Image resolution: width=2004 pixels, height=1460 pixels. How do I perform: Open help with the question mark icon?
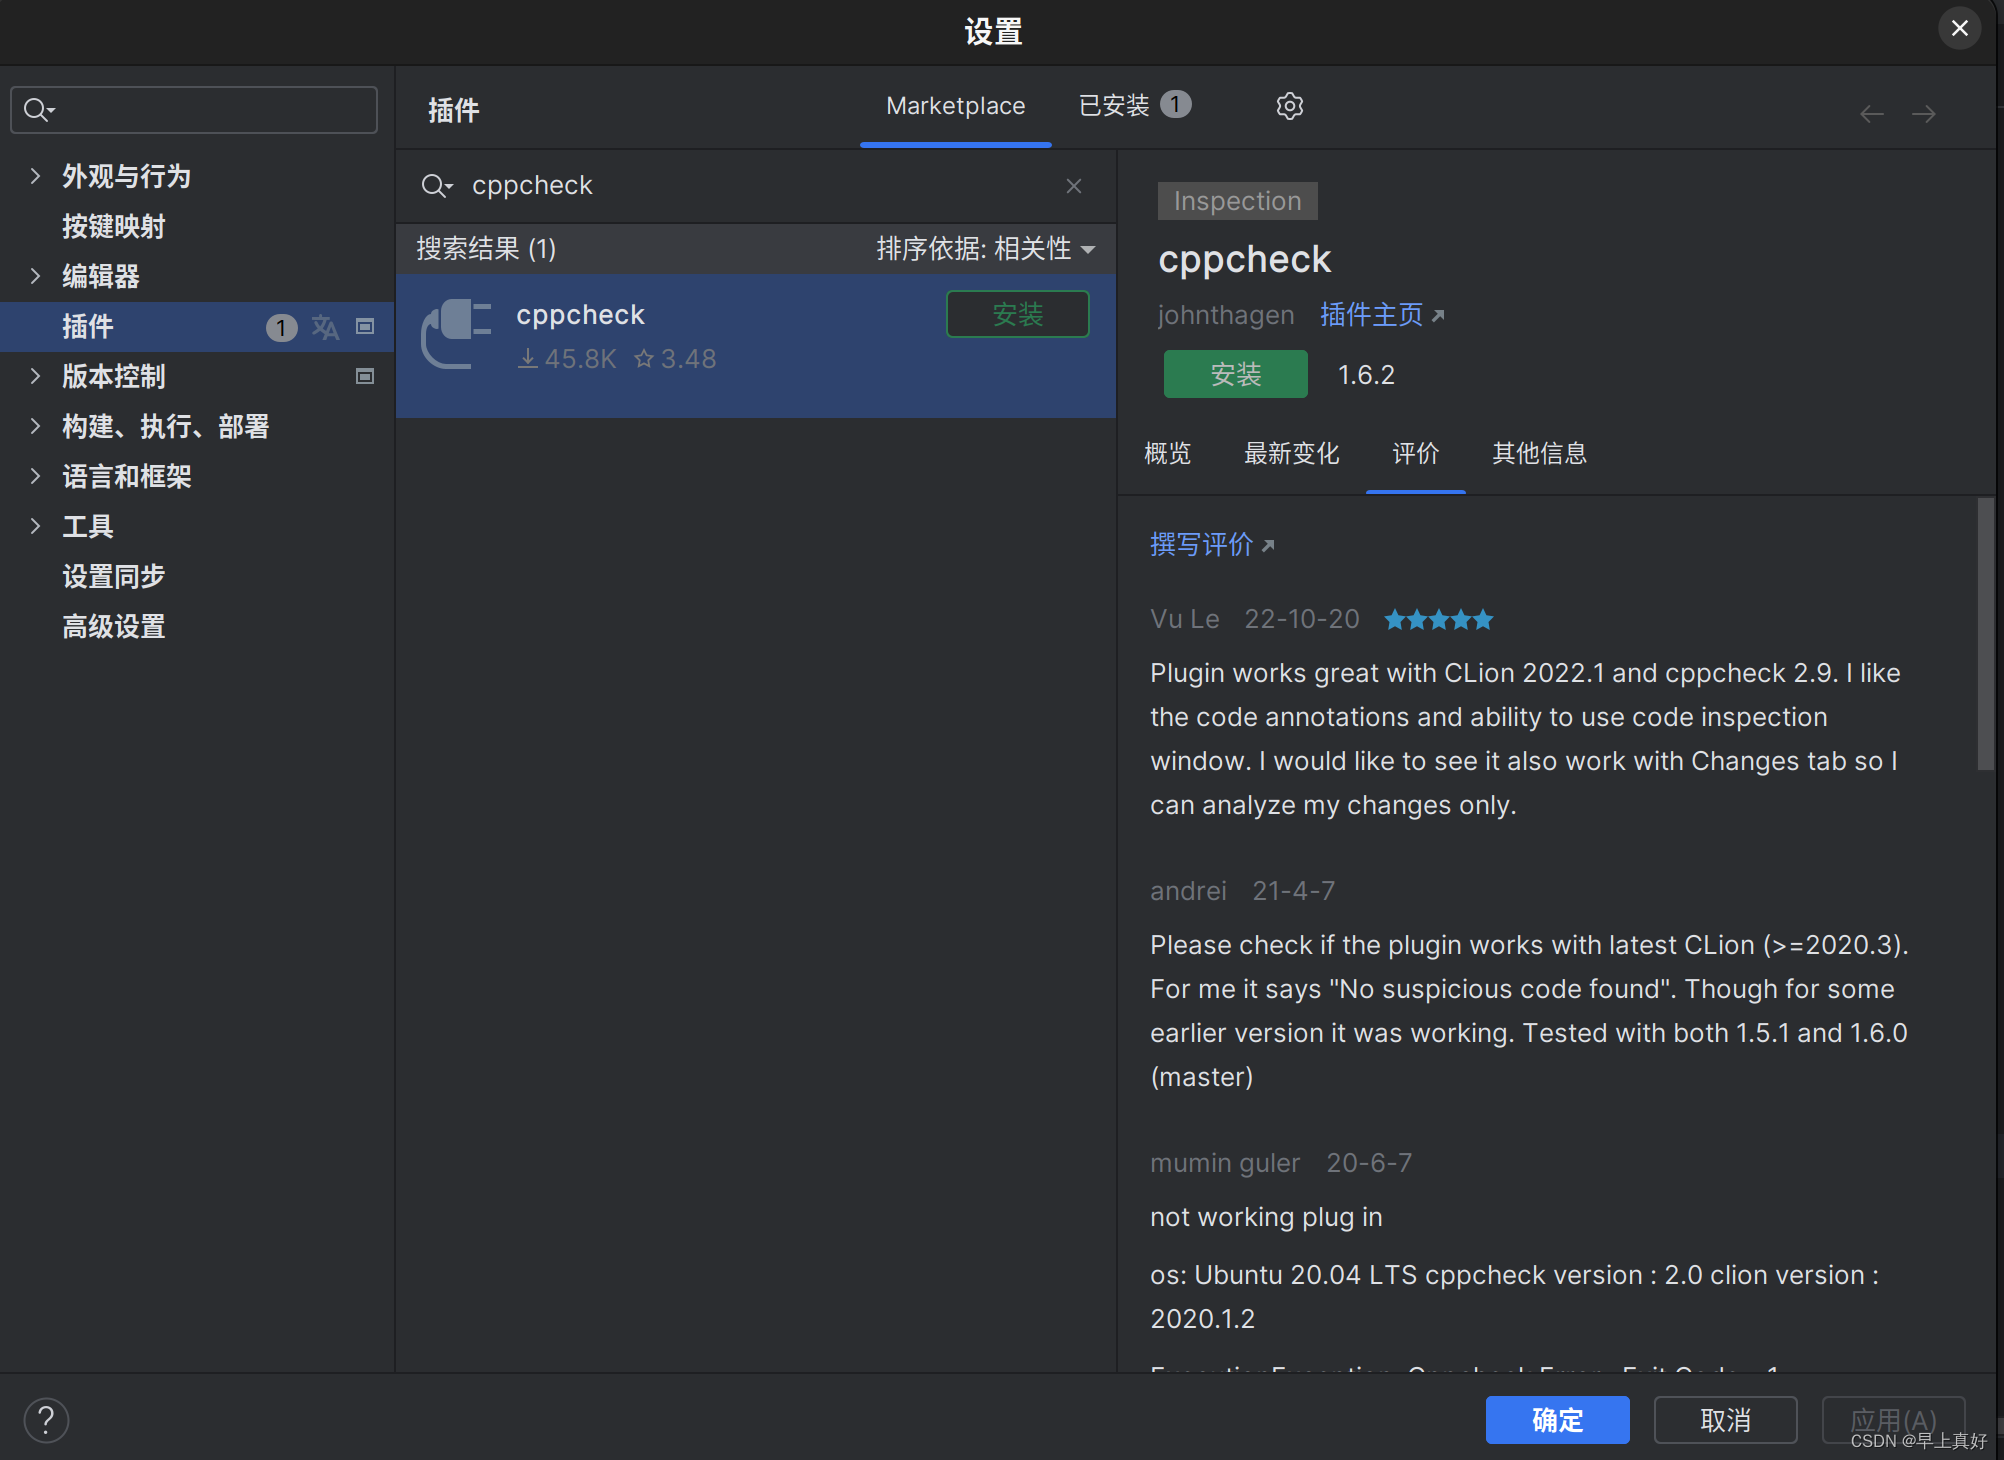(x=46, y=1420)
